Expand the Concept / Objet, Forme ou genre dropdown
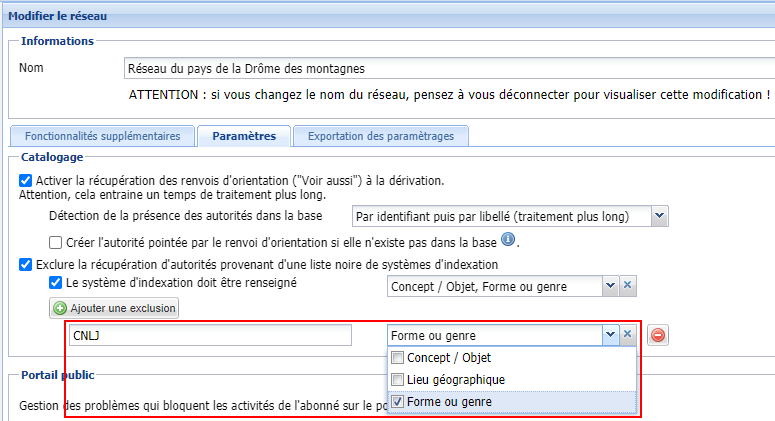The image size is (775, 421). tap(610, 286)
